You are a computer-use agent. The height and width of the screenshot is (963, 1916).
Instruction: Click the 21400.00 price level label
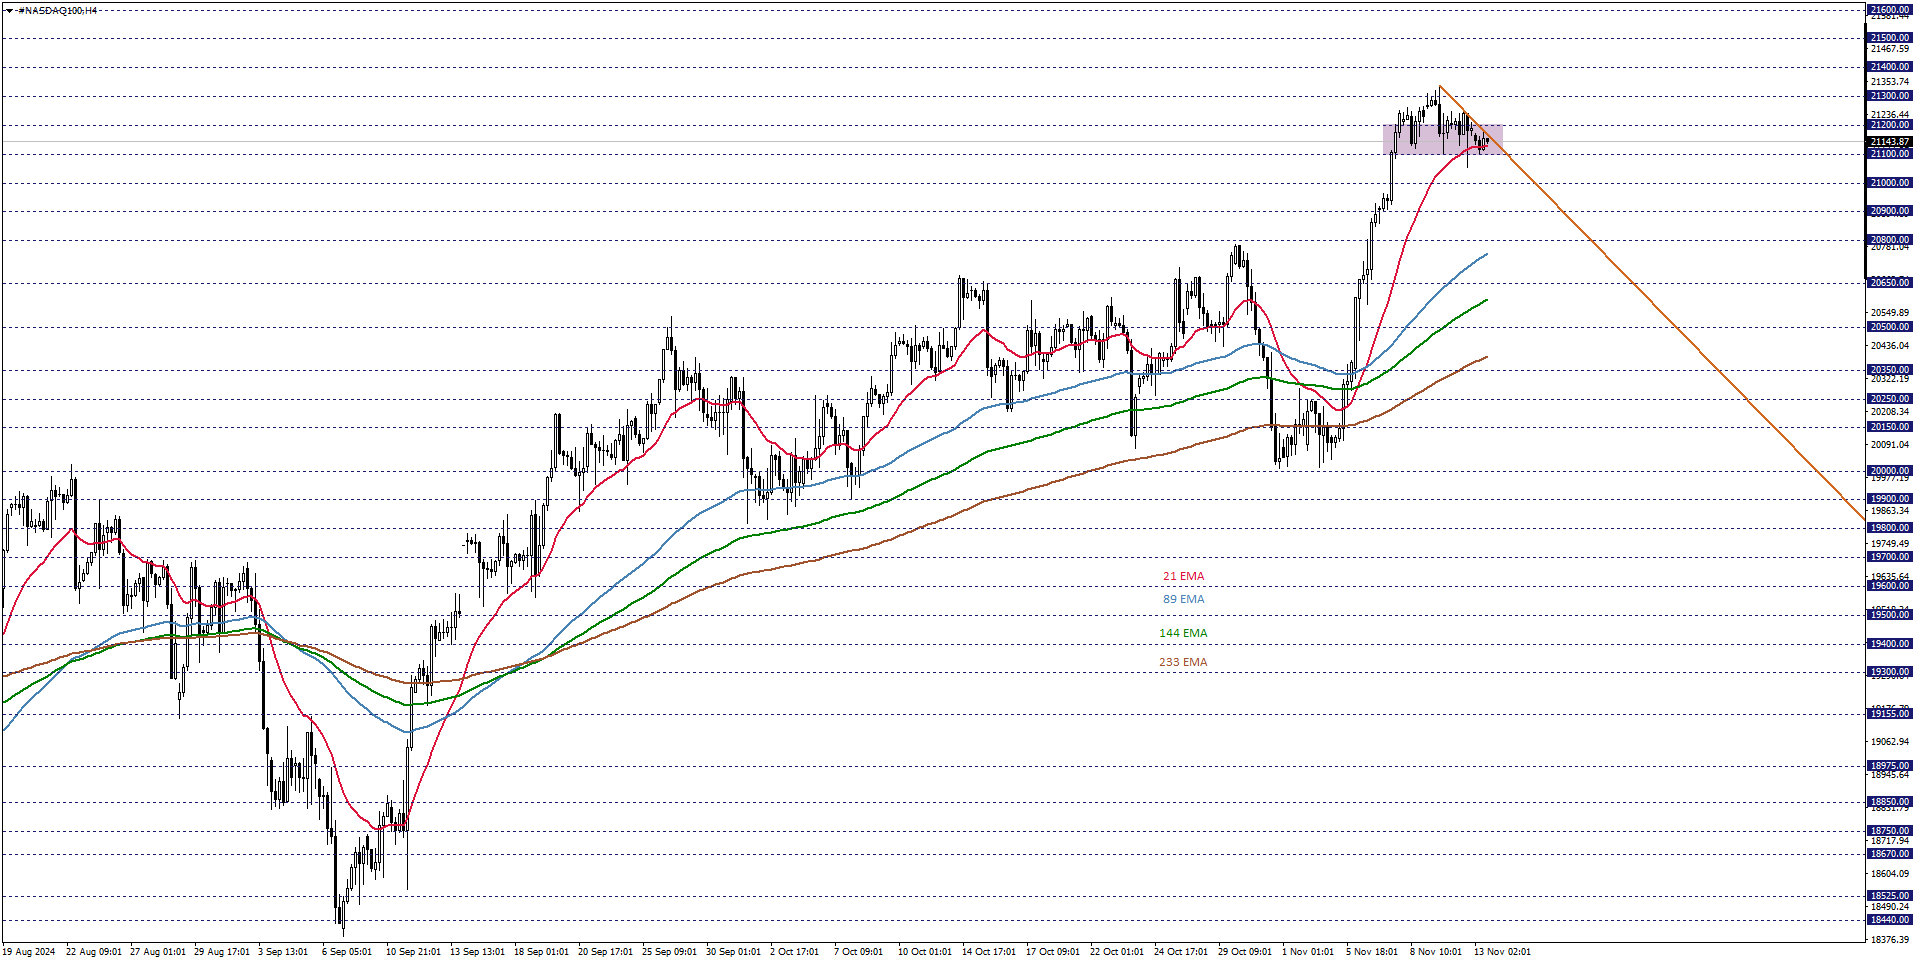click(1890, 67)
